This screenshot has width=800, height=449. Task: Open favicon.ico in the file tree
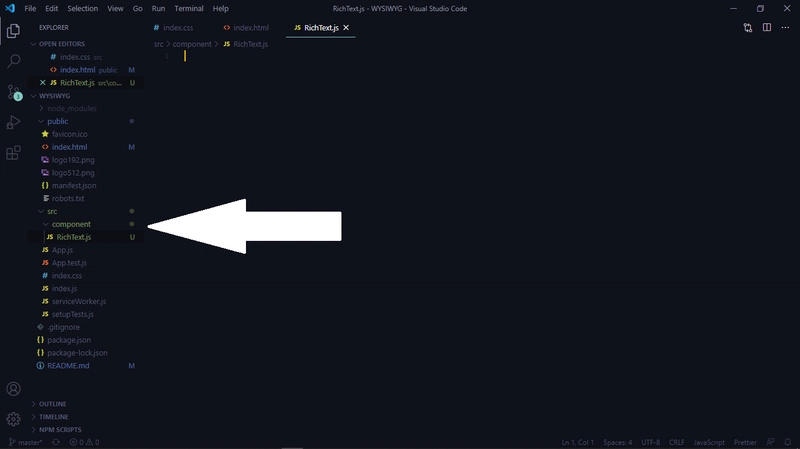69,134
